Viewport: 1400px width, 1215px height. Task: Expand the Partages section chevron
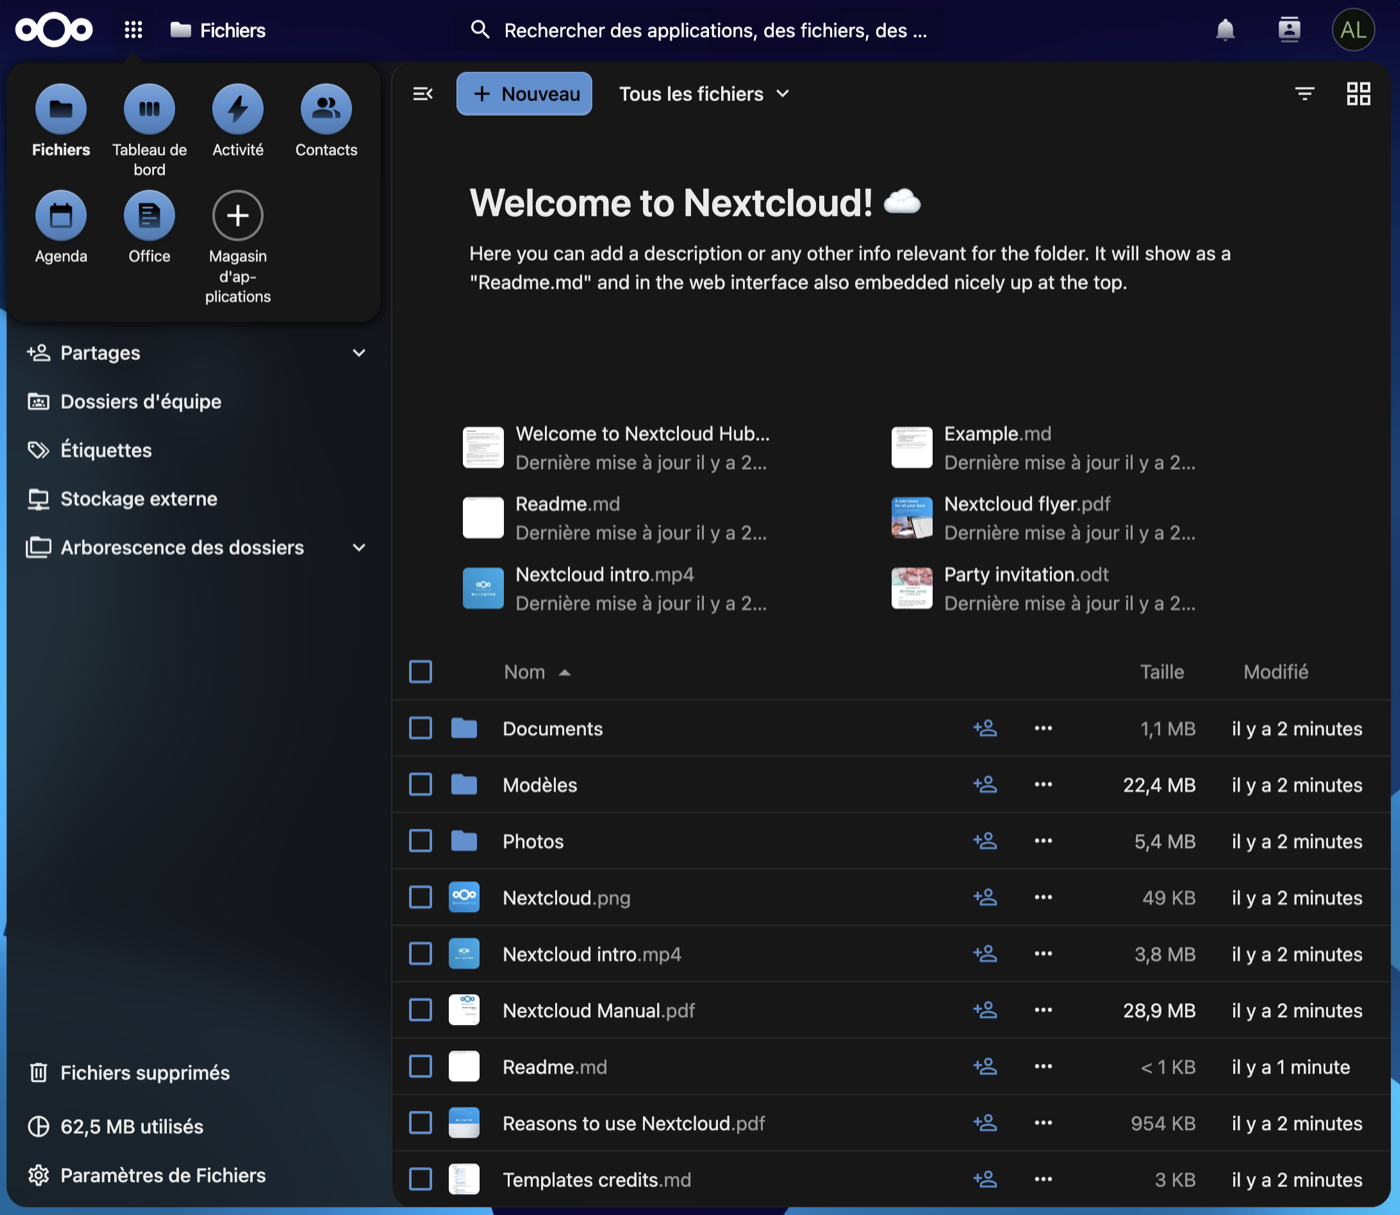359,353
